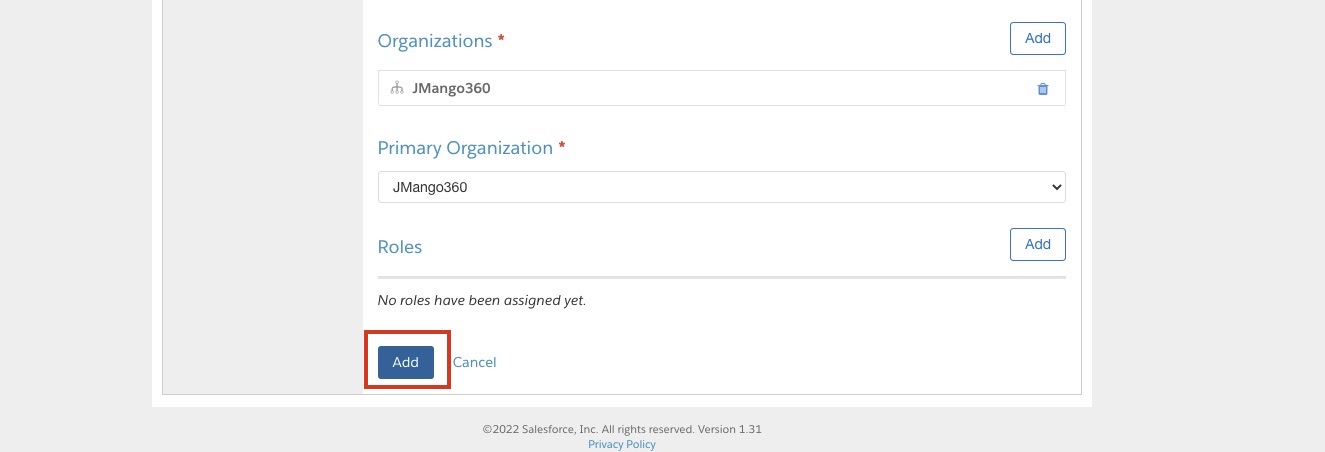Click the hierarchy icon beside JMango360

[x=397, y=88]
